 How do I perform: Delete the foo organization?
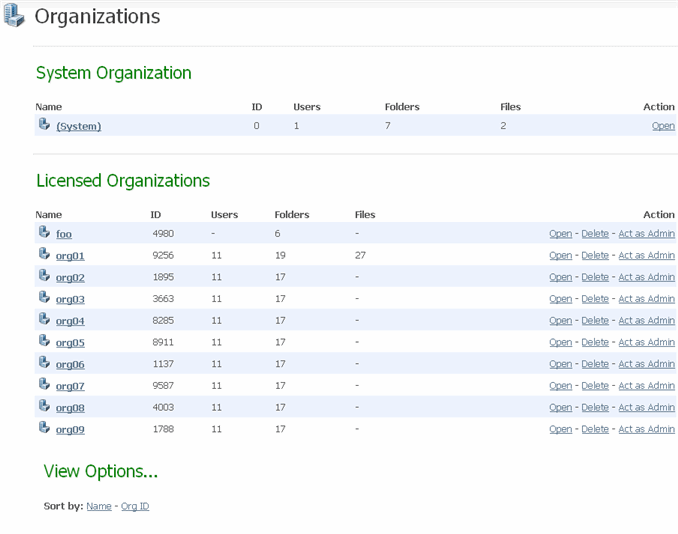pyautogui.click(x=595, y=234)
